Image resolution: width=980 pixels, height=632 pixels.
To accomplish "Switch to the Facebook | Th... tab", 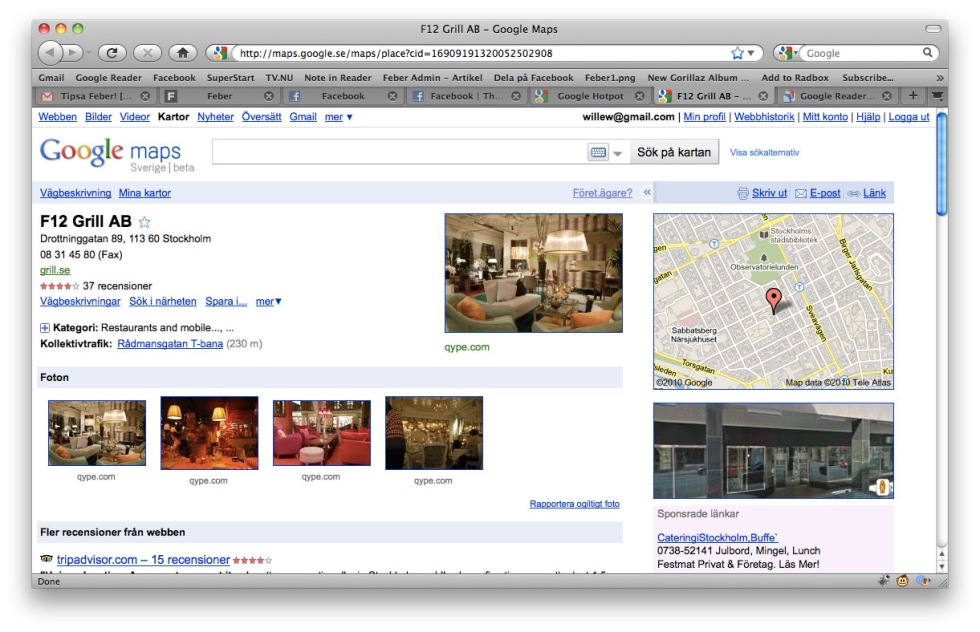I will click(466, 96).
